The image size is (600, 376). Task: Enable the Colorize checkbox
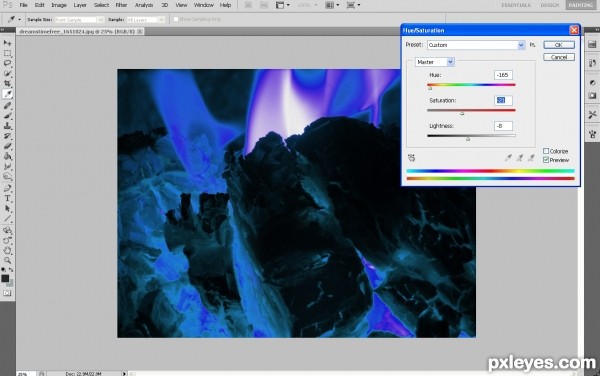coord(546,151)
